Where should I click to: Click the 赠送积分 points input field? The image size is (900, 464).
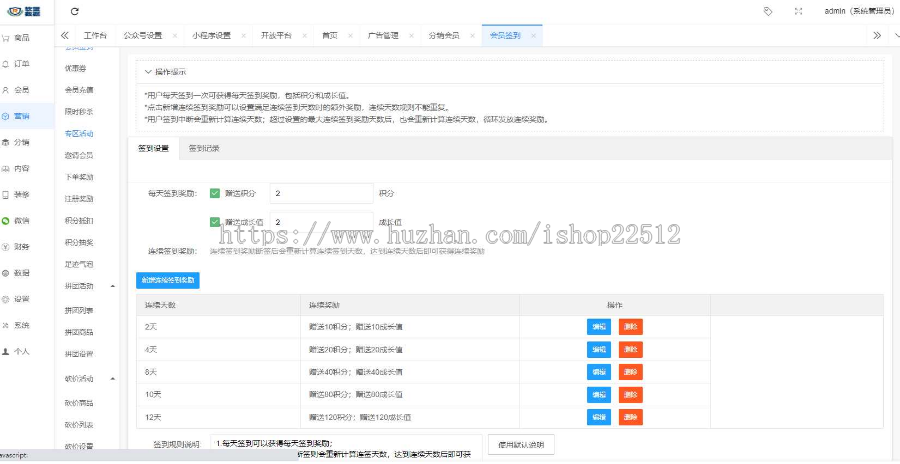tap(320, 193)
